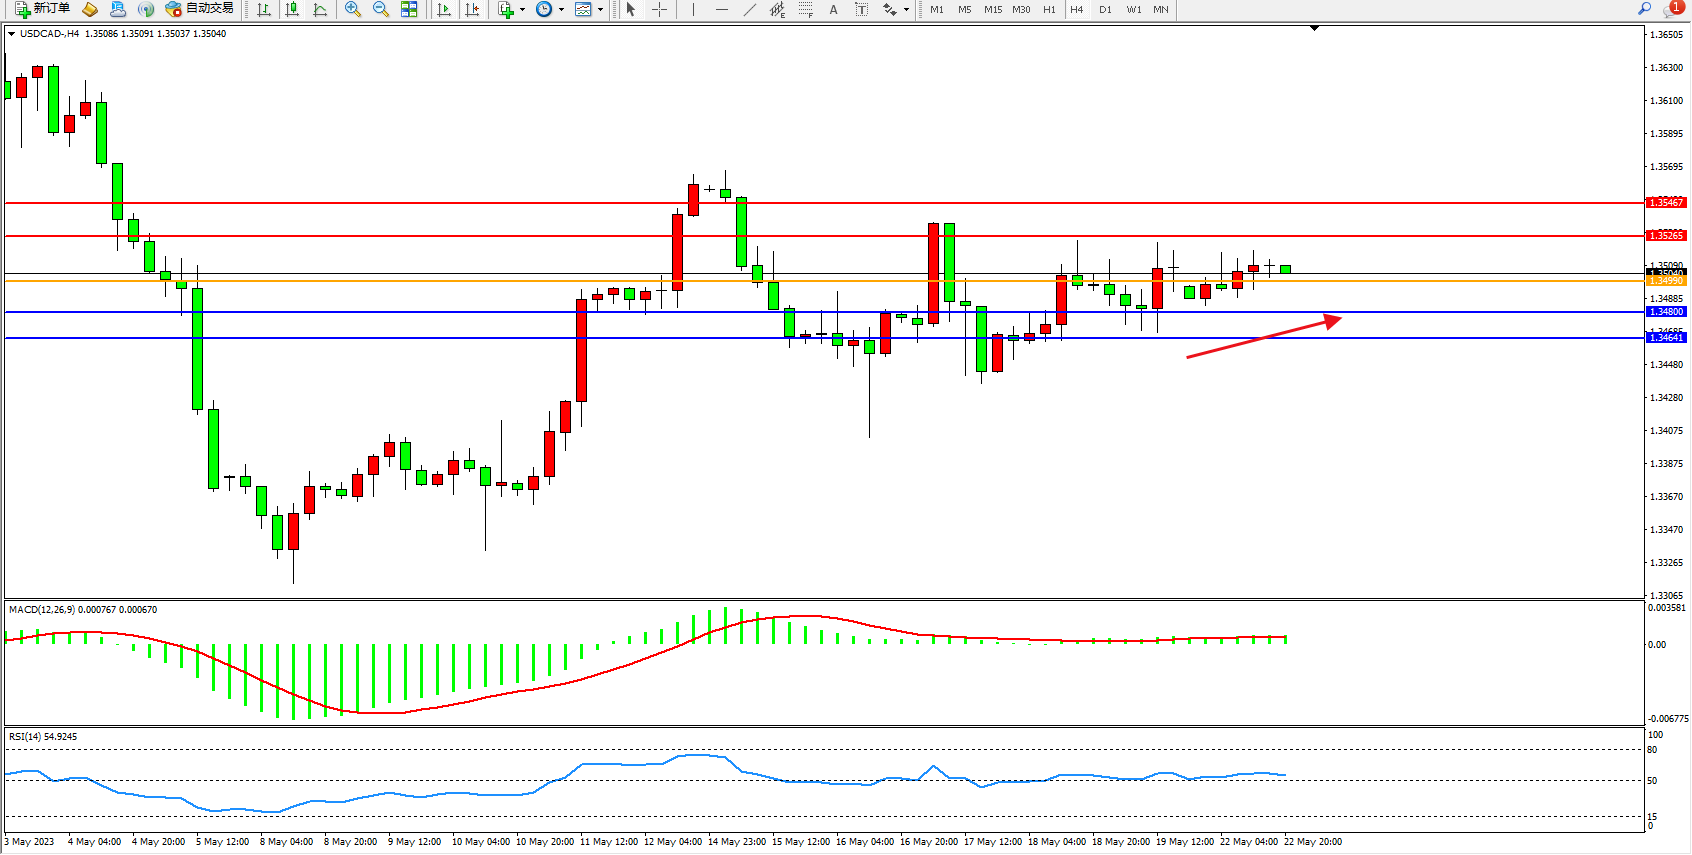Click the red 1.35467 price level label
This screenshot has height=855, width=1692.
click(x=1666, y=203)
